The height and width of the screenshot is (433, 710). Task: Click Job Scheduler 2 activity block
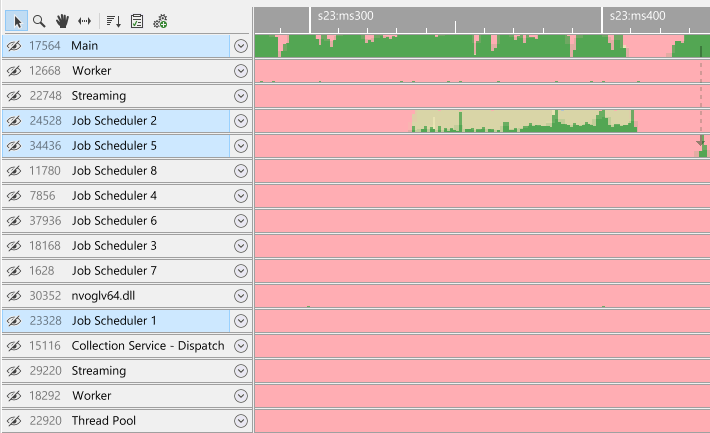coord(524,121)
